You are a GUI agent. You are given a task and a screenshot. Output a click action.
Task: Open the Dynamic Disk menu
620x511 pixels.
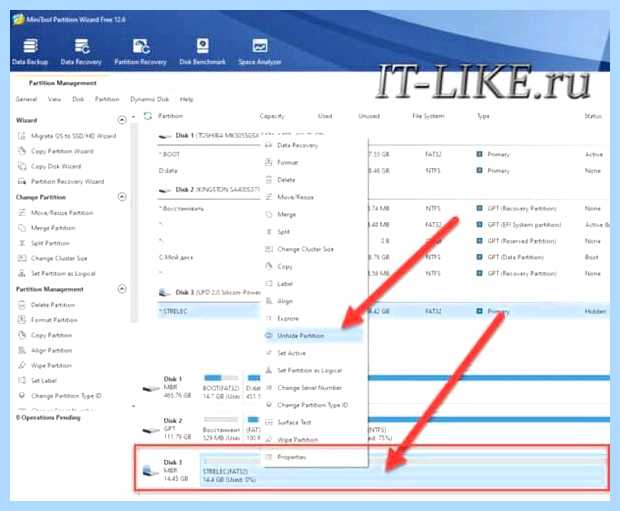149,99
